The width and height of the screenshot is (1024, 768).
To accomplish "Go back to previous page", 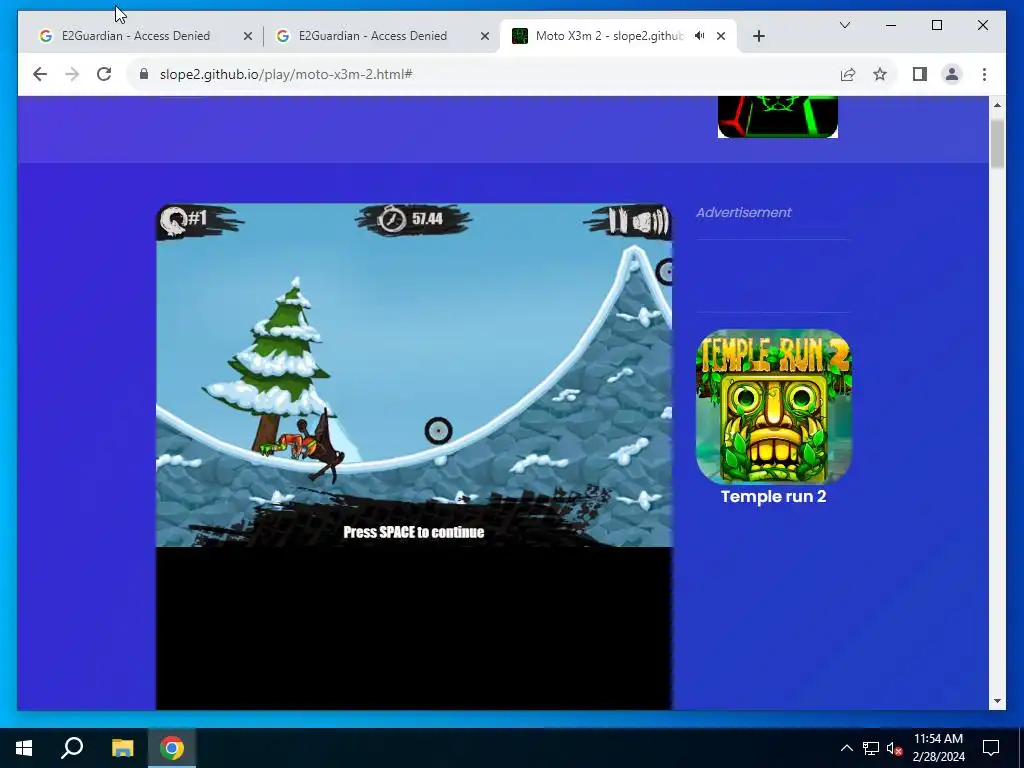I will coord(40,74).
